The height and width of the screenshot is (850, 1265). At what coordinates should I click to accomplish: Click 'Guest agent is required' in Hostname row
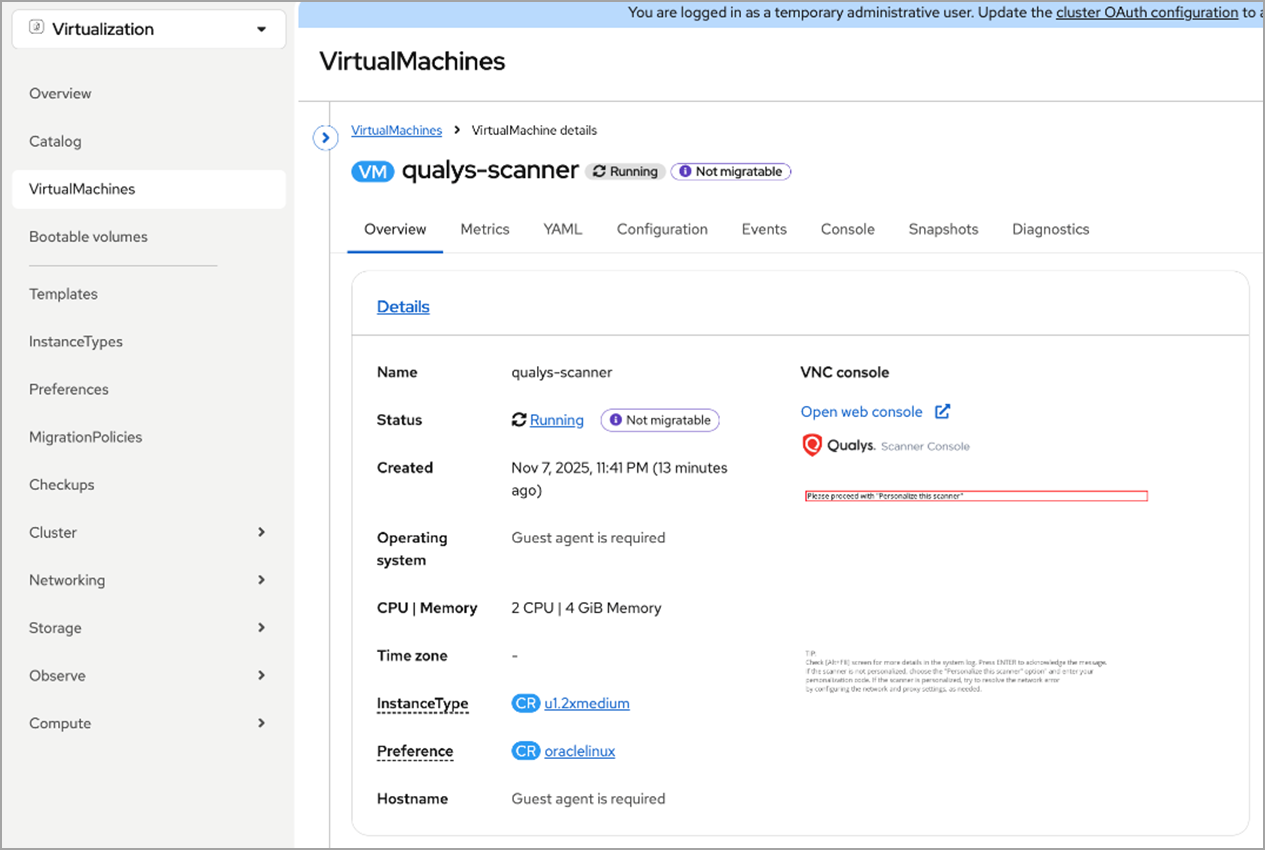[x=588, y=799]
